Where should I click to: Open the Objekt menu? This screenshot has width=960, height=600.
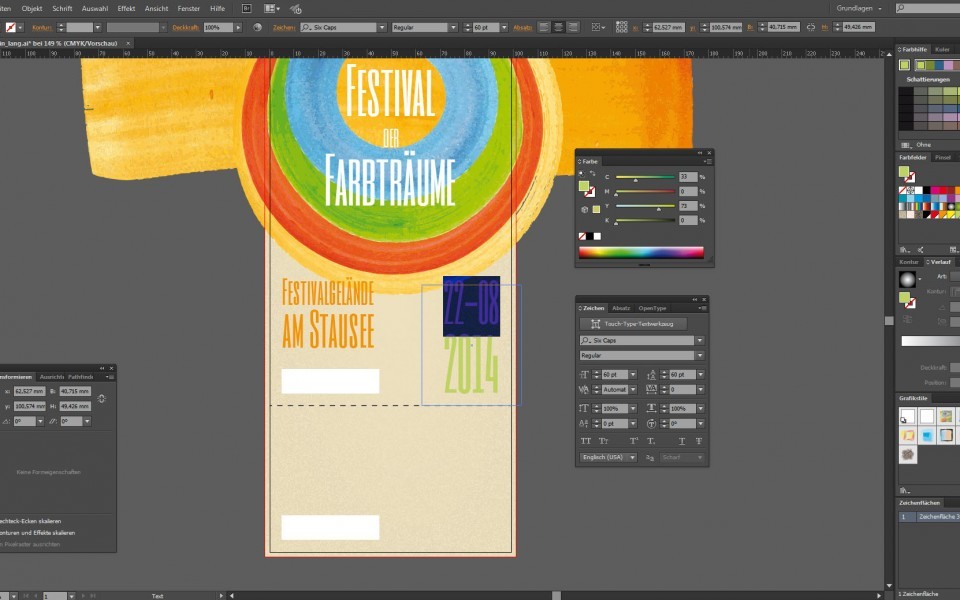[32, 9]
